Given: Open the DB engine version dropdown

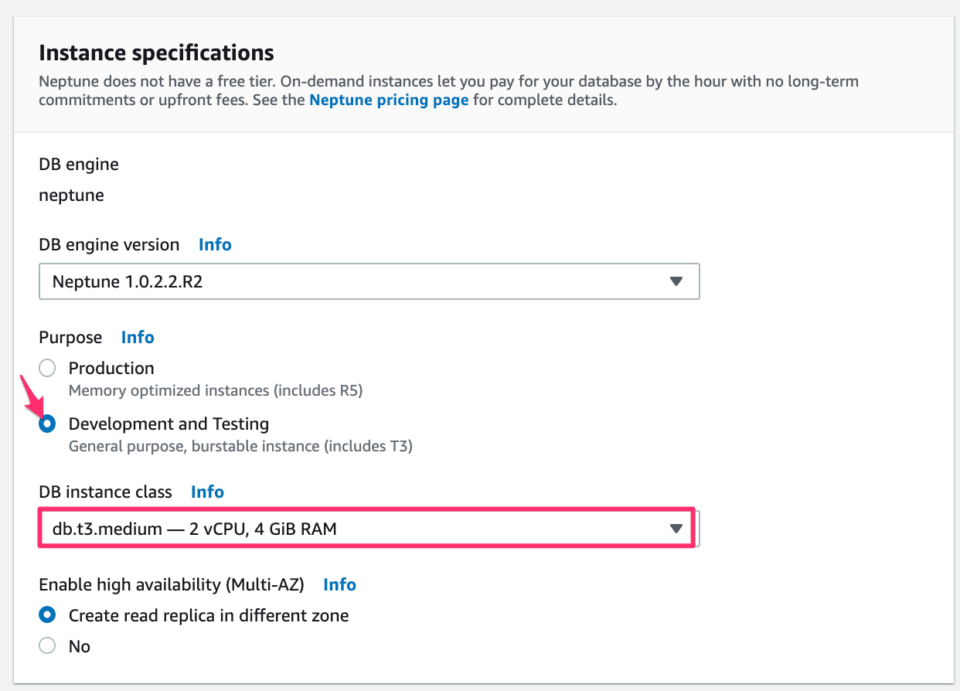Looking at the screenshot, I should pos(369,282).
